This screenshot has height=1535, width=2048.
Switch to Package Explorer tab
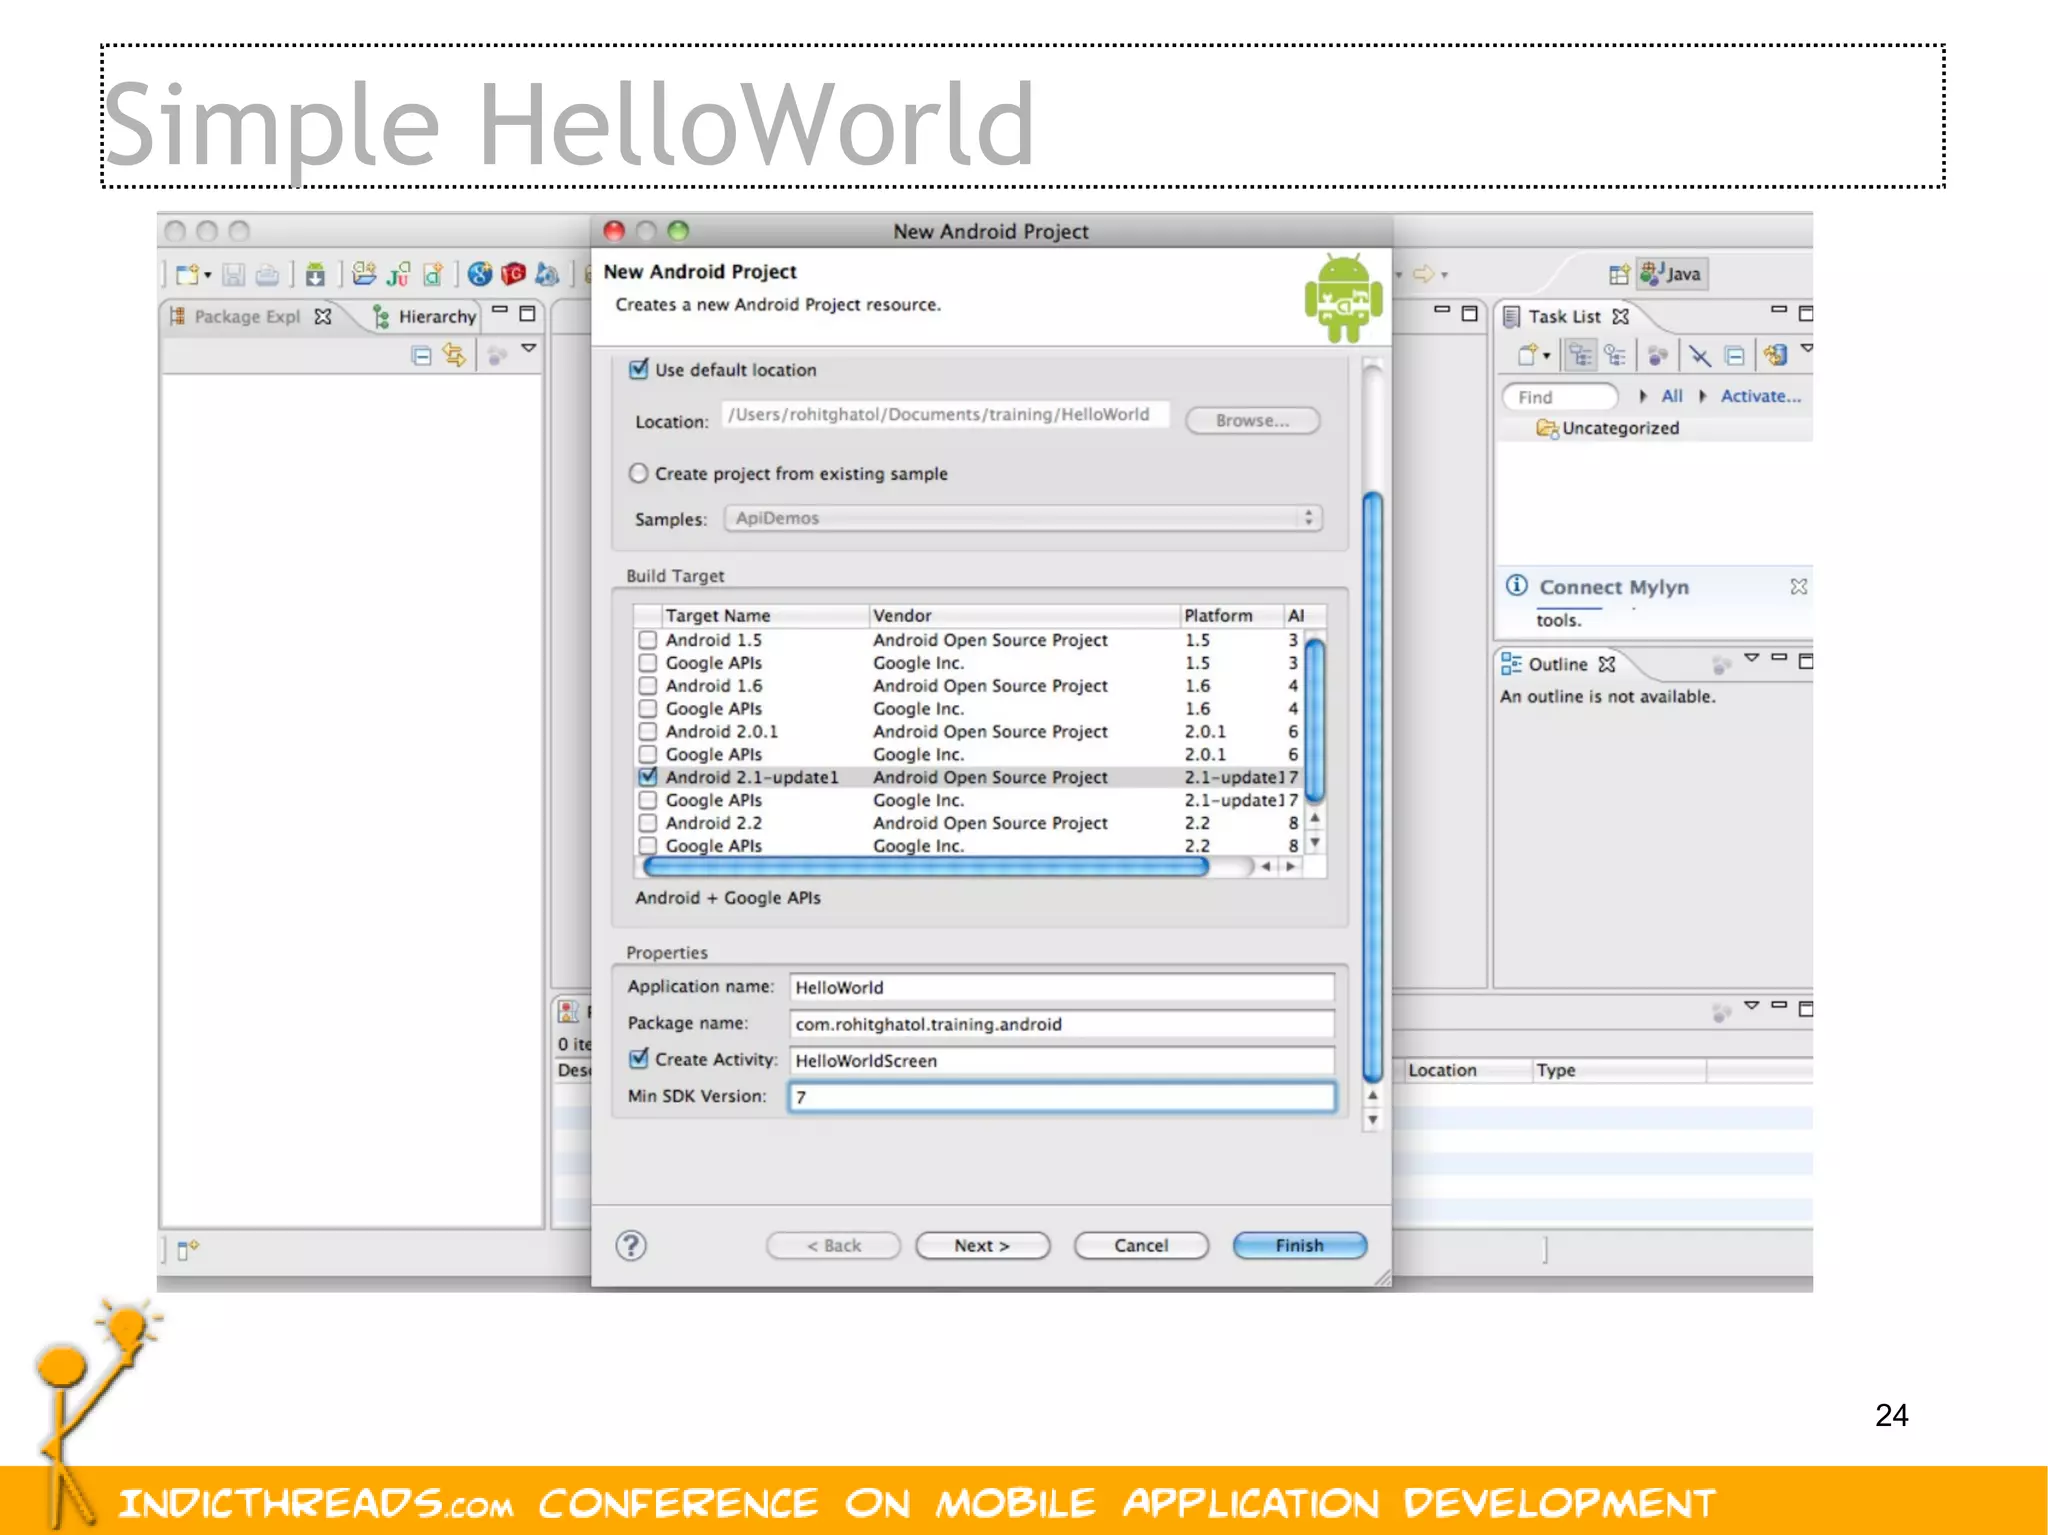point(249,316)
